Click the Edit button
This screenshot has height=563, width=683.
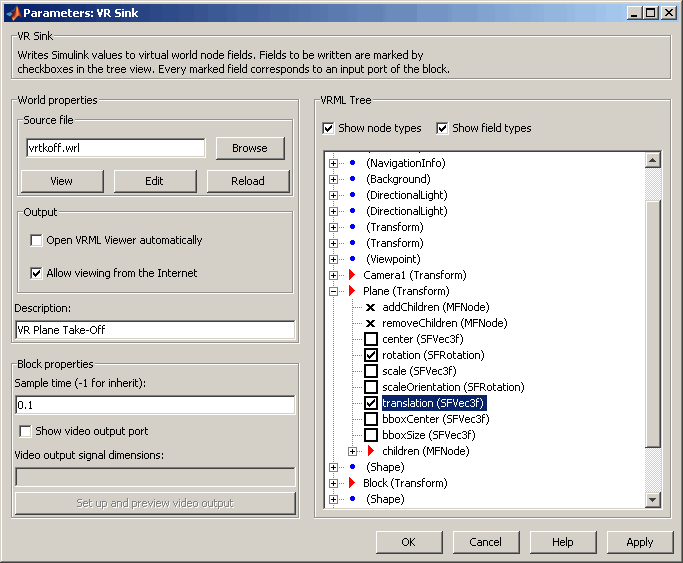point(155,181)
